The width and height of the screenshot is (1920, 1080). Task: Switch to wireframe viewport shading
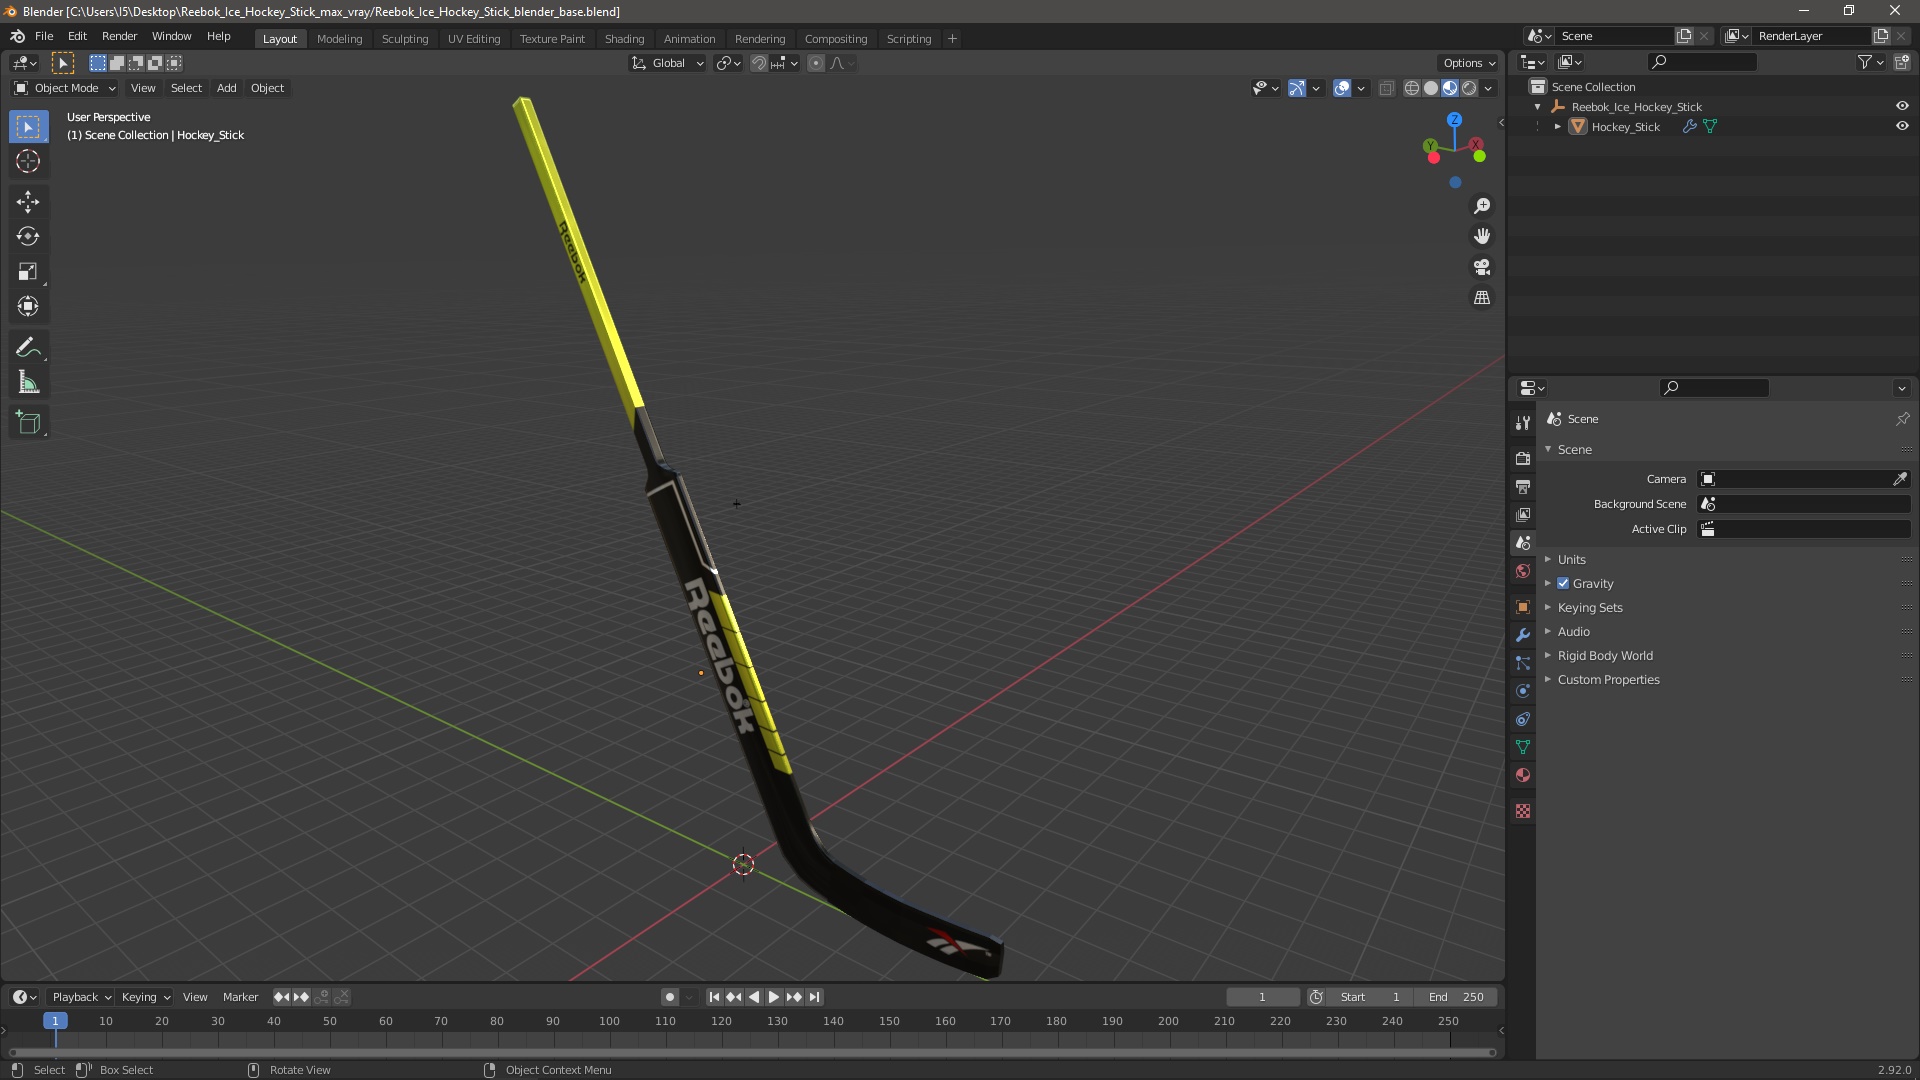pos(1412,88)
